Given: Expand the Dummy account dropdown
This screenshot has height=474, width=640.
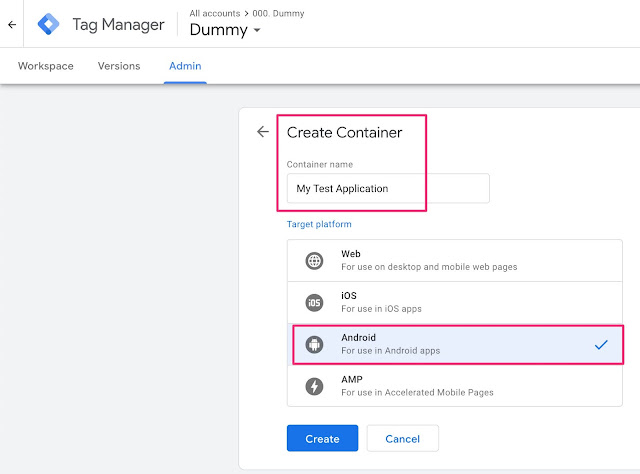Looking at the screenshot, I should point(225,31).
